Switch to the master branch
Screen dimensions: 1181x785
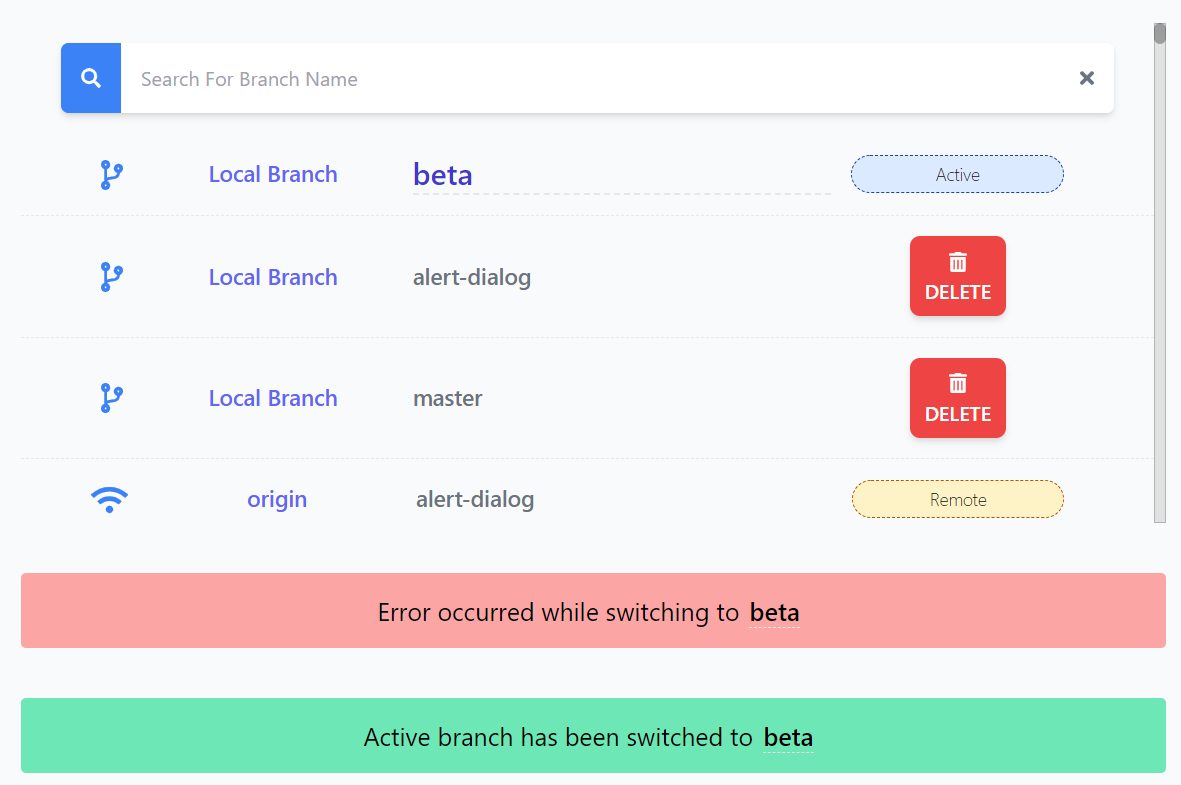(x=448, y=398)
